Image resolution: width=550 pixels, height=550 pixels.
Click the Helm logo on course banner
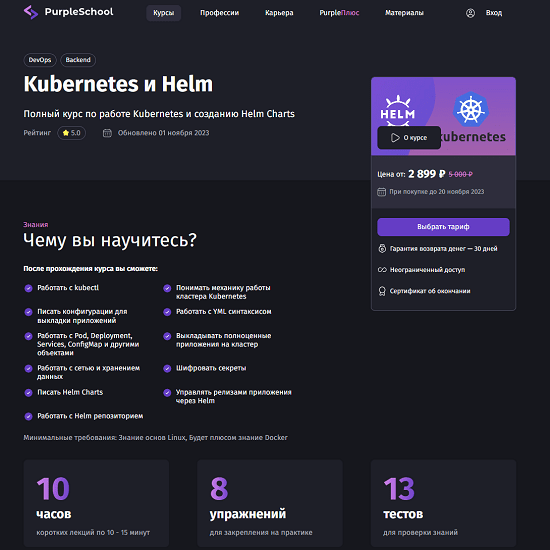click(397, 112)
